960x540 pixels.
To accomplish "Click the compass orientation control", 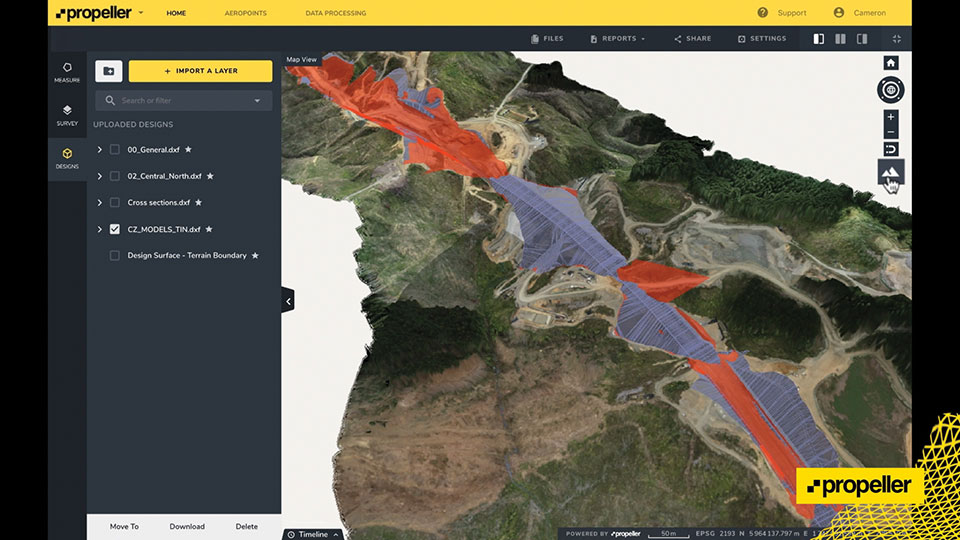I will coord(890,91).
